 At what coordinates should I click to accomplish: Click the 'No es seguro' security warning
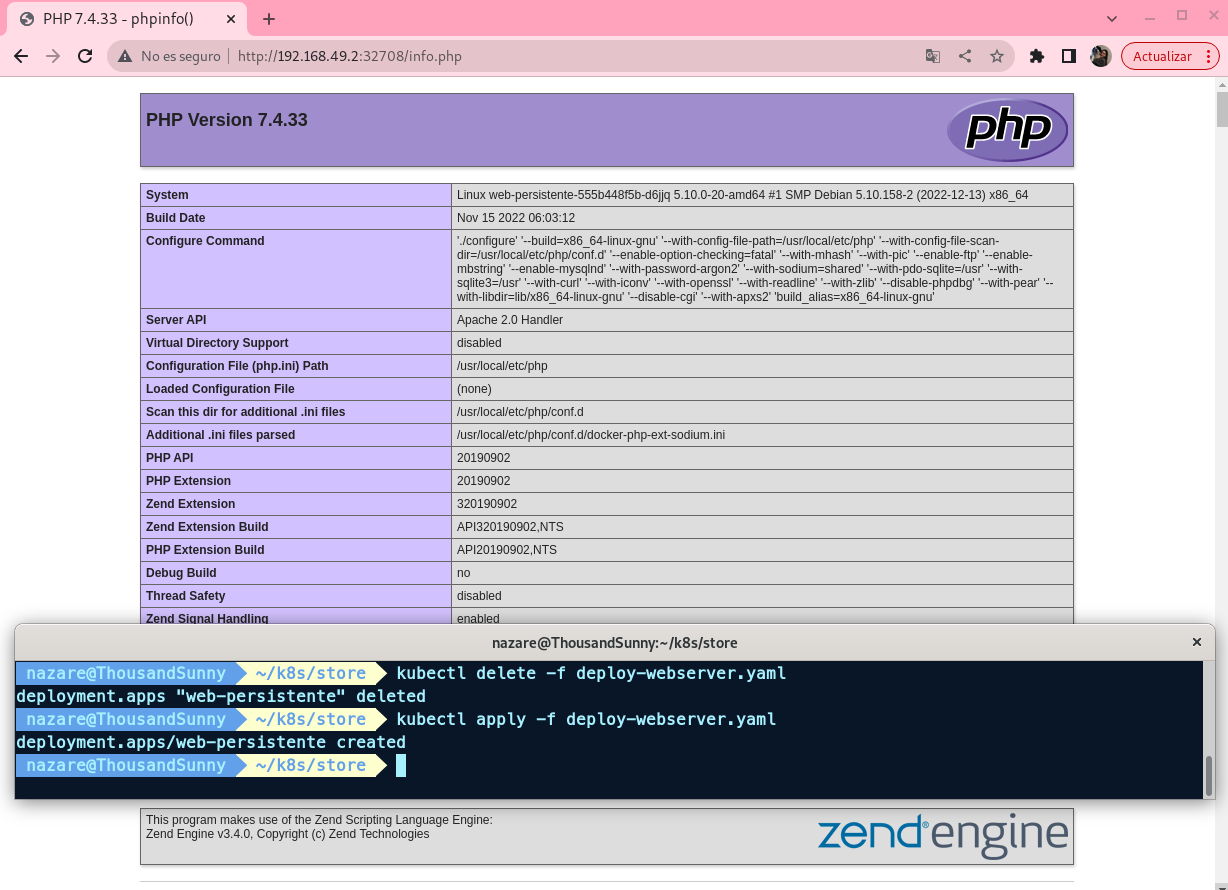169,56
